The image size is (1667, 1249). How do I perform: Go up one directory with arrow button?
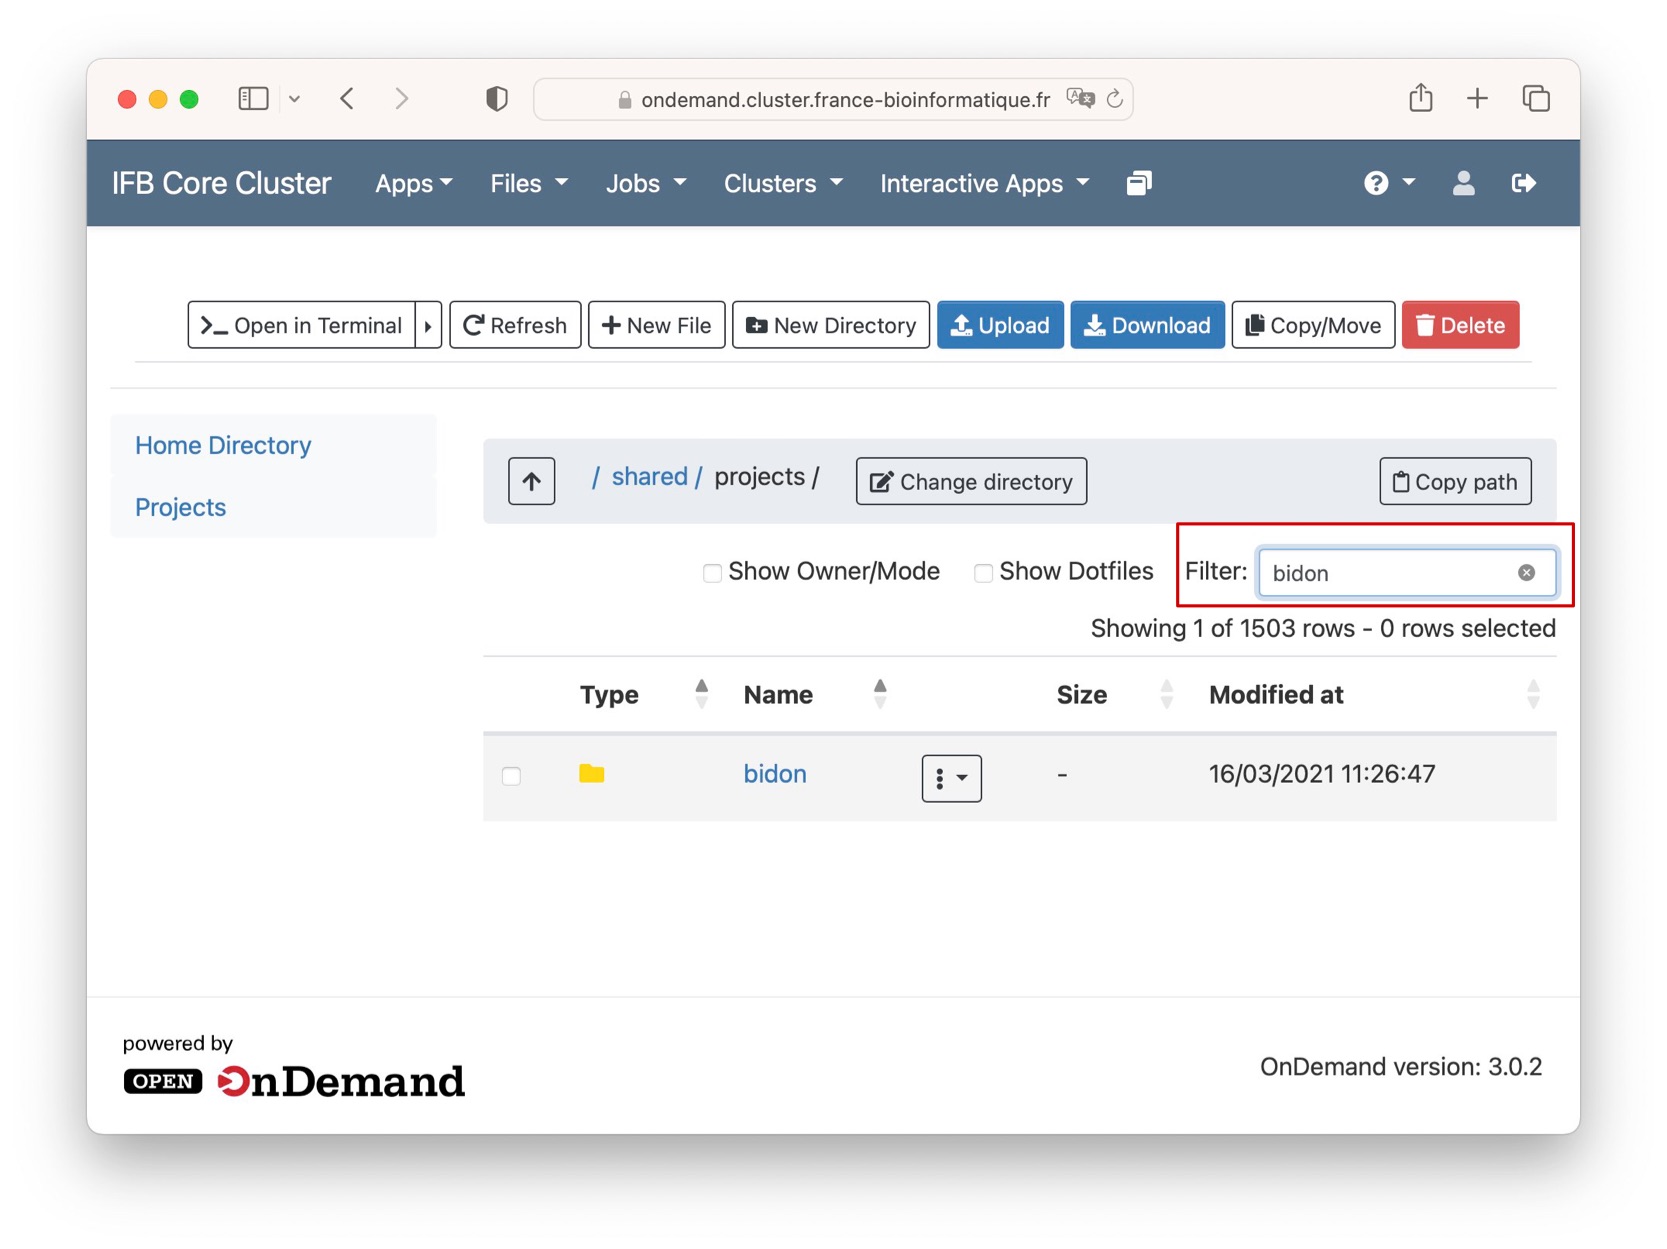pyautogui.click(x=531, y=481)
